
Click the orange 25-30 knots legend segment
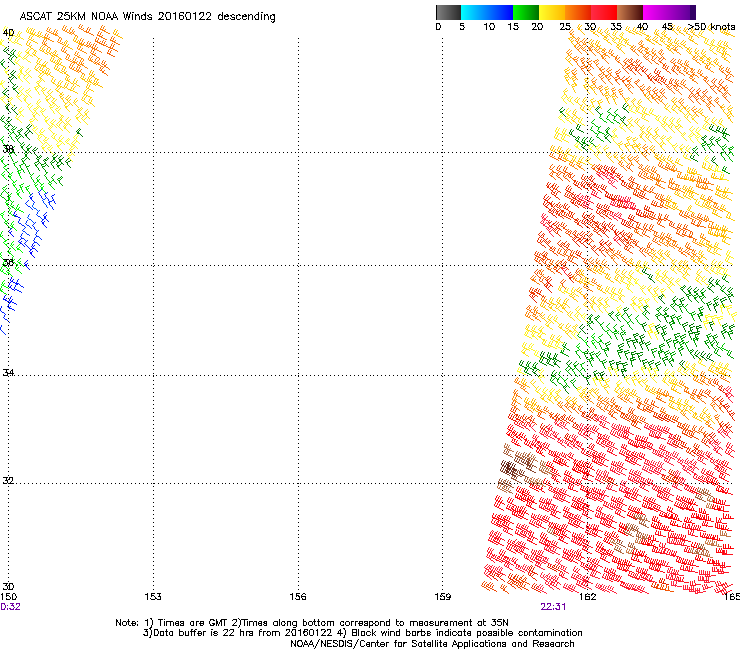578,12
